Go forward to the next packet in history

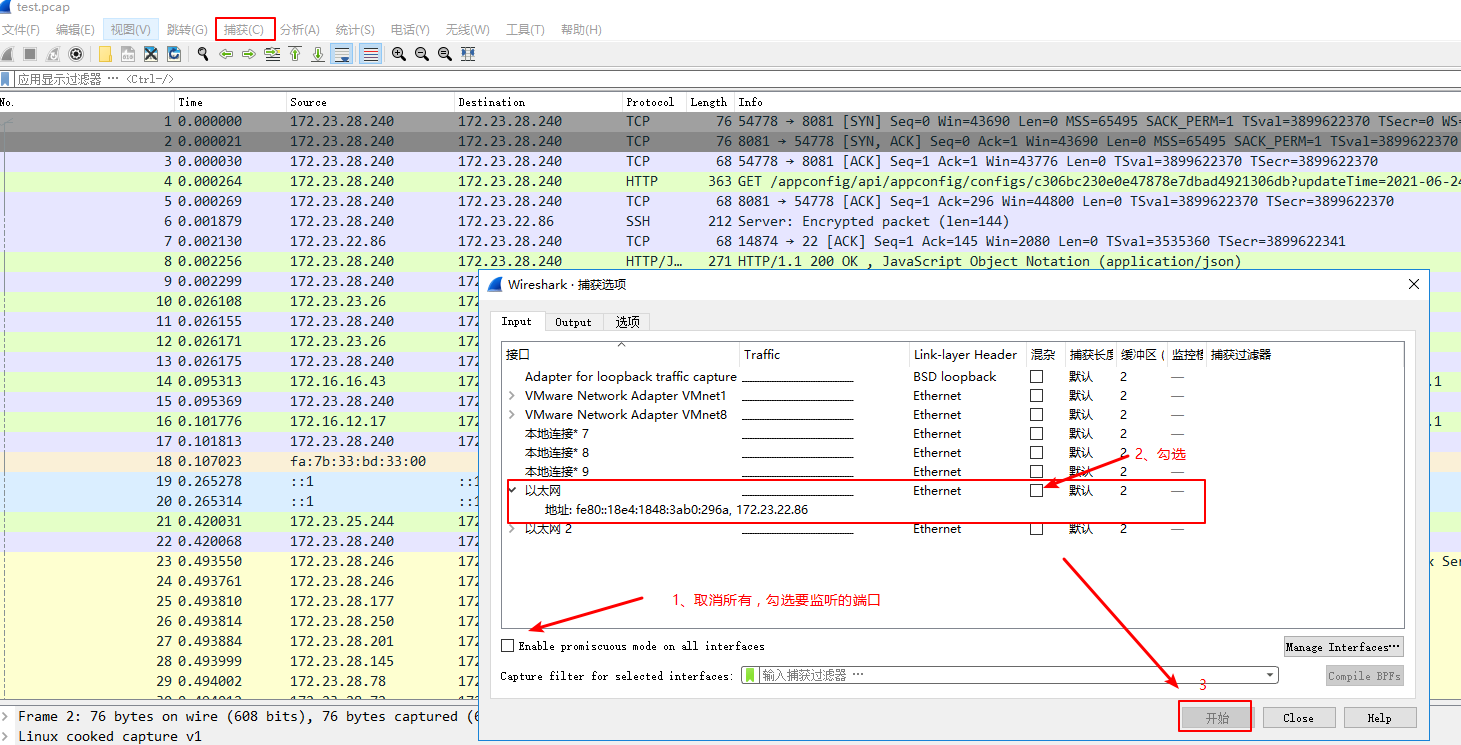pyautogui.click(x=249, y=54)
